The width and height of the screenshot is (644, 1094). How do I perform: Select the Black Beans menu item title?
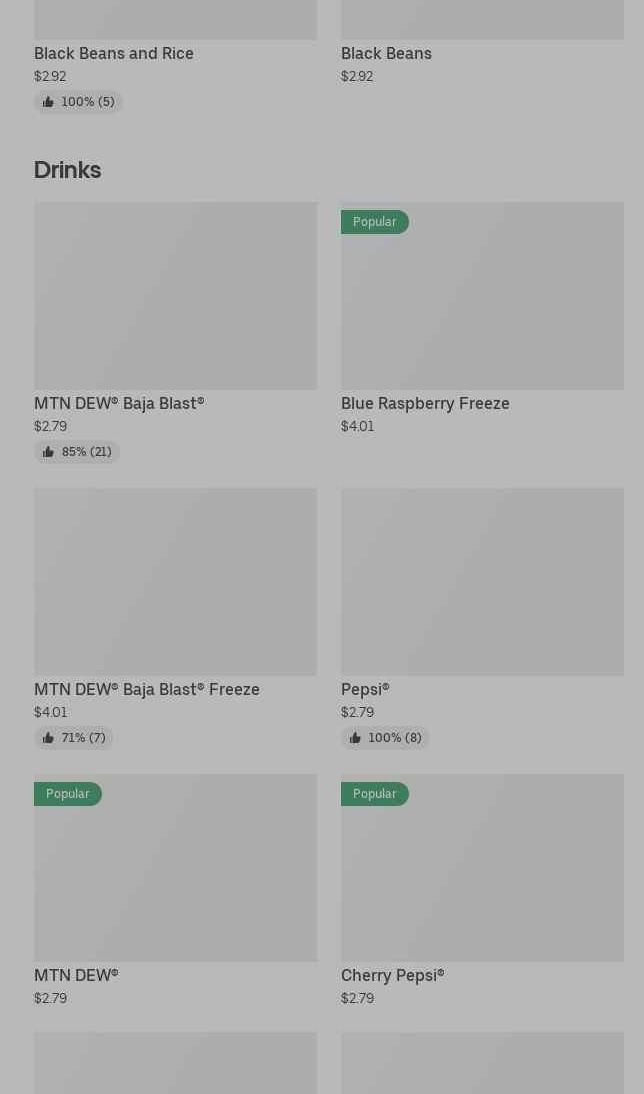pyautogui.click(x=386, y=53)
